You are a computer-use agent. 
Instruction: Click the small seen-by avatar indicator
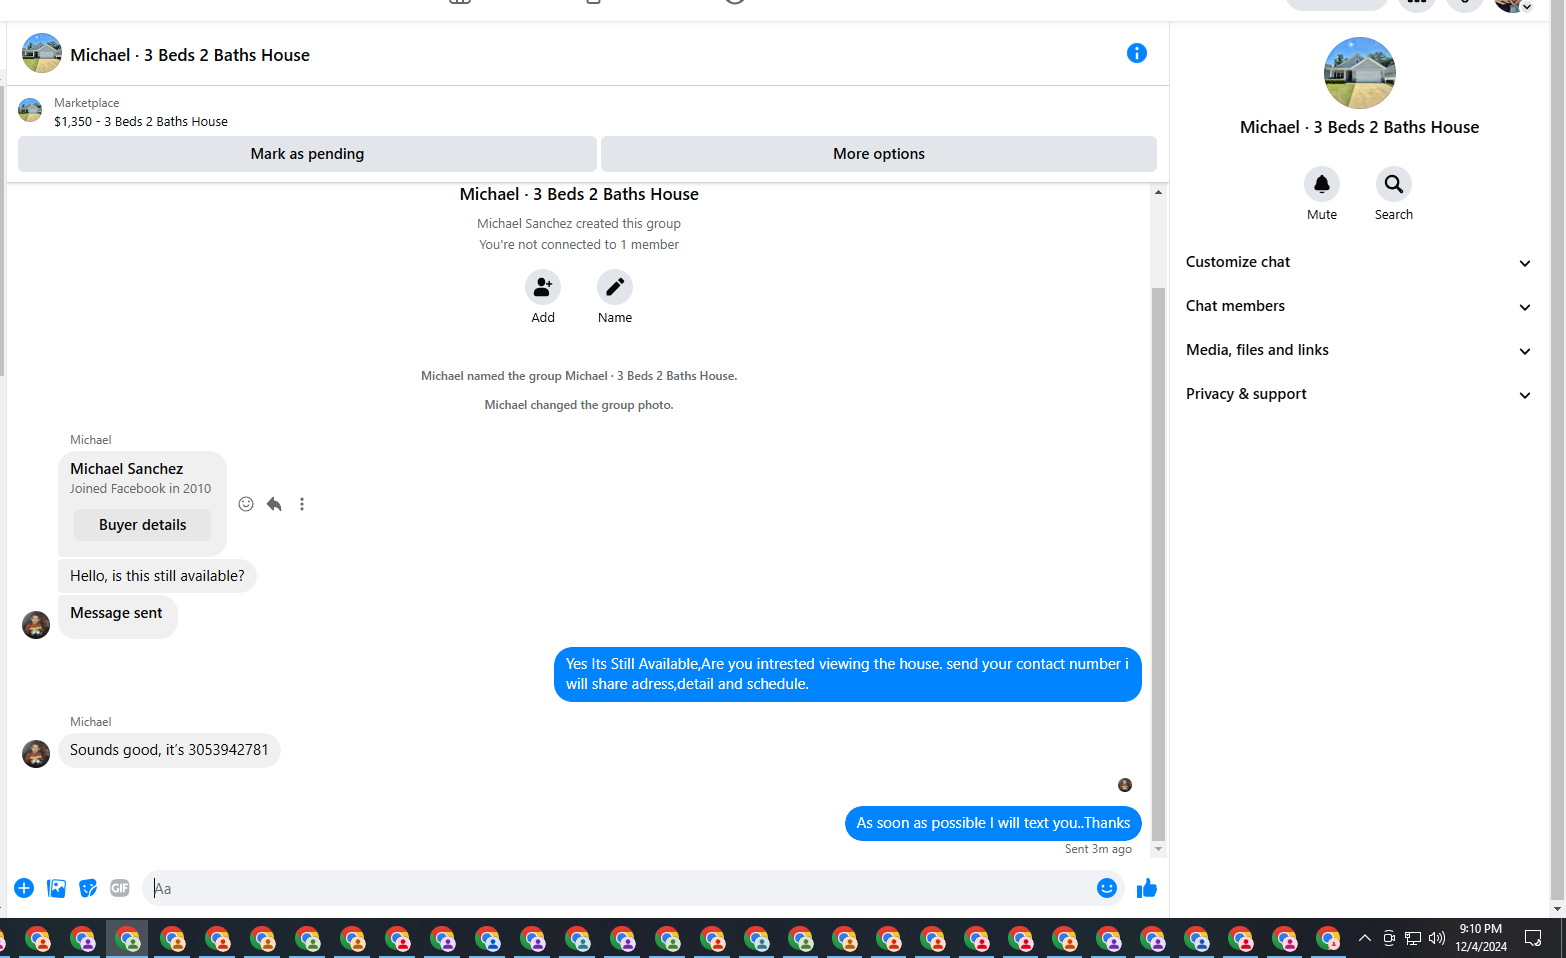(1125, 785)
